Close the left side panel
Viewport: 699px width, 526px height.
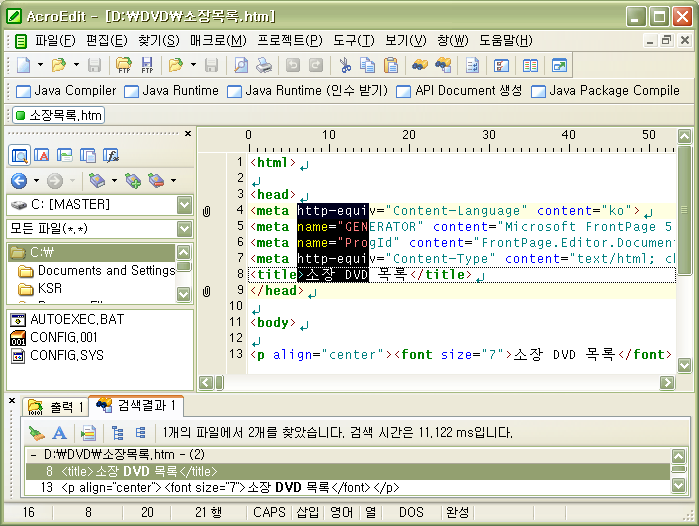188,133
